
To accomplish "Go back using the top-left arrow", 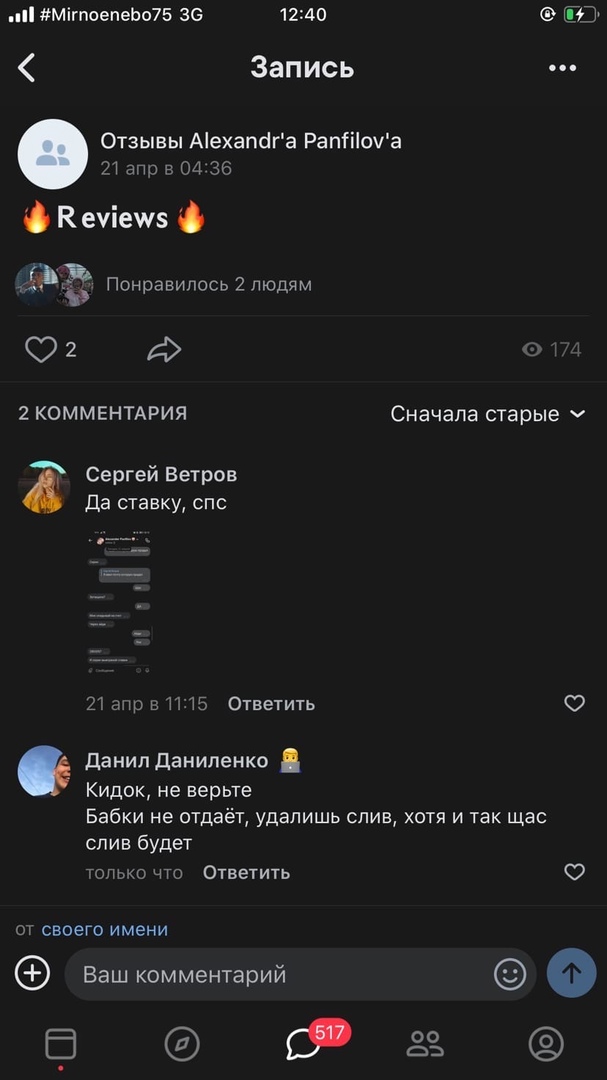I will [27, 68].
